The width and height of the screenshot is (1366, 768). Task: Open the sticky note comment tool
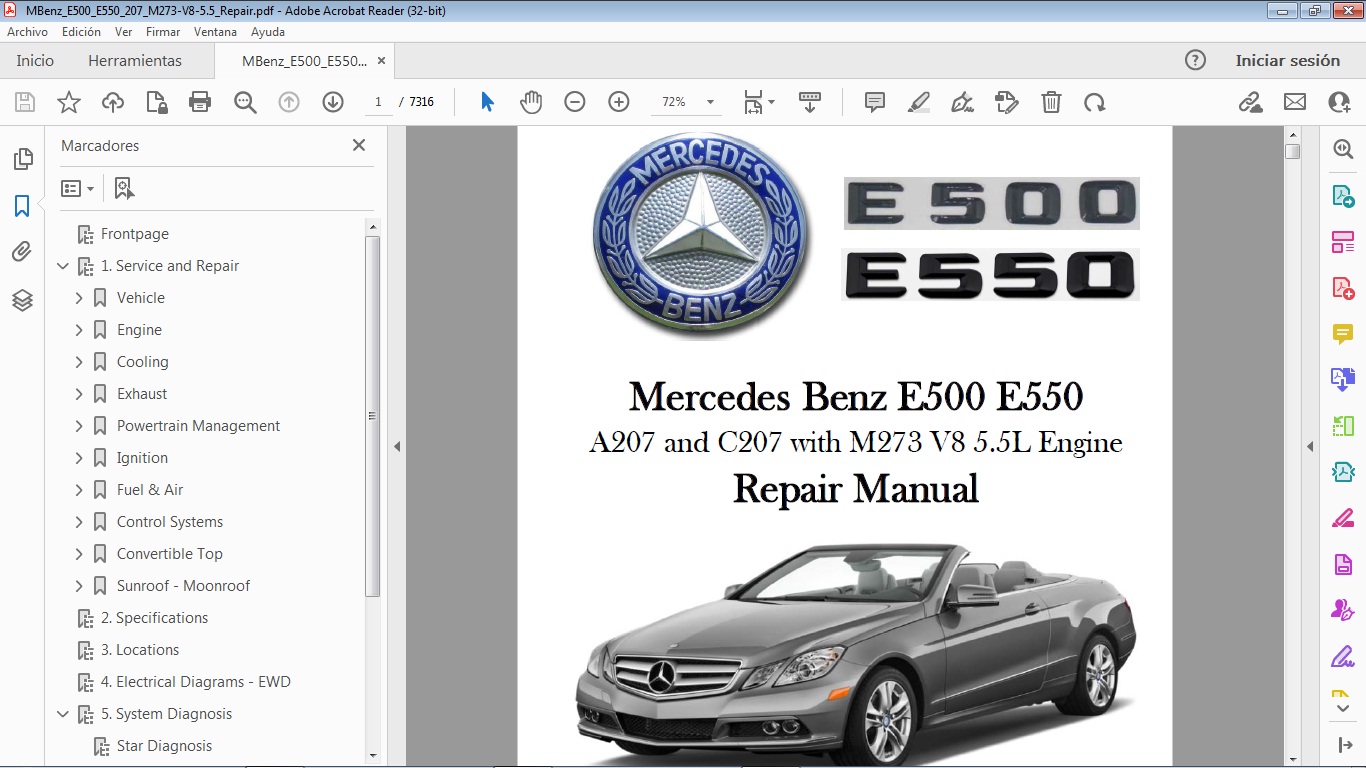pos(874,101)
